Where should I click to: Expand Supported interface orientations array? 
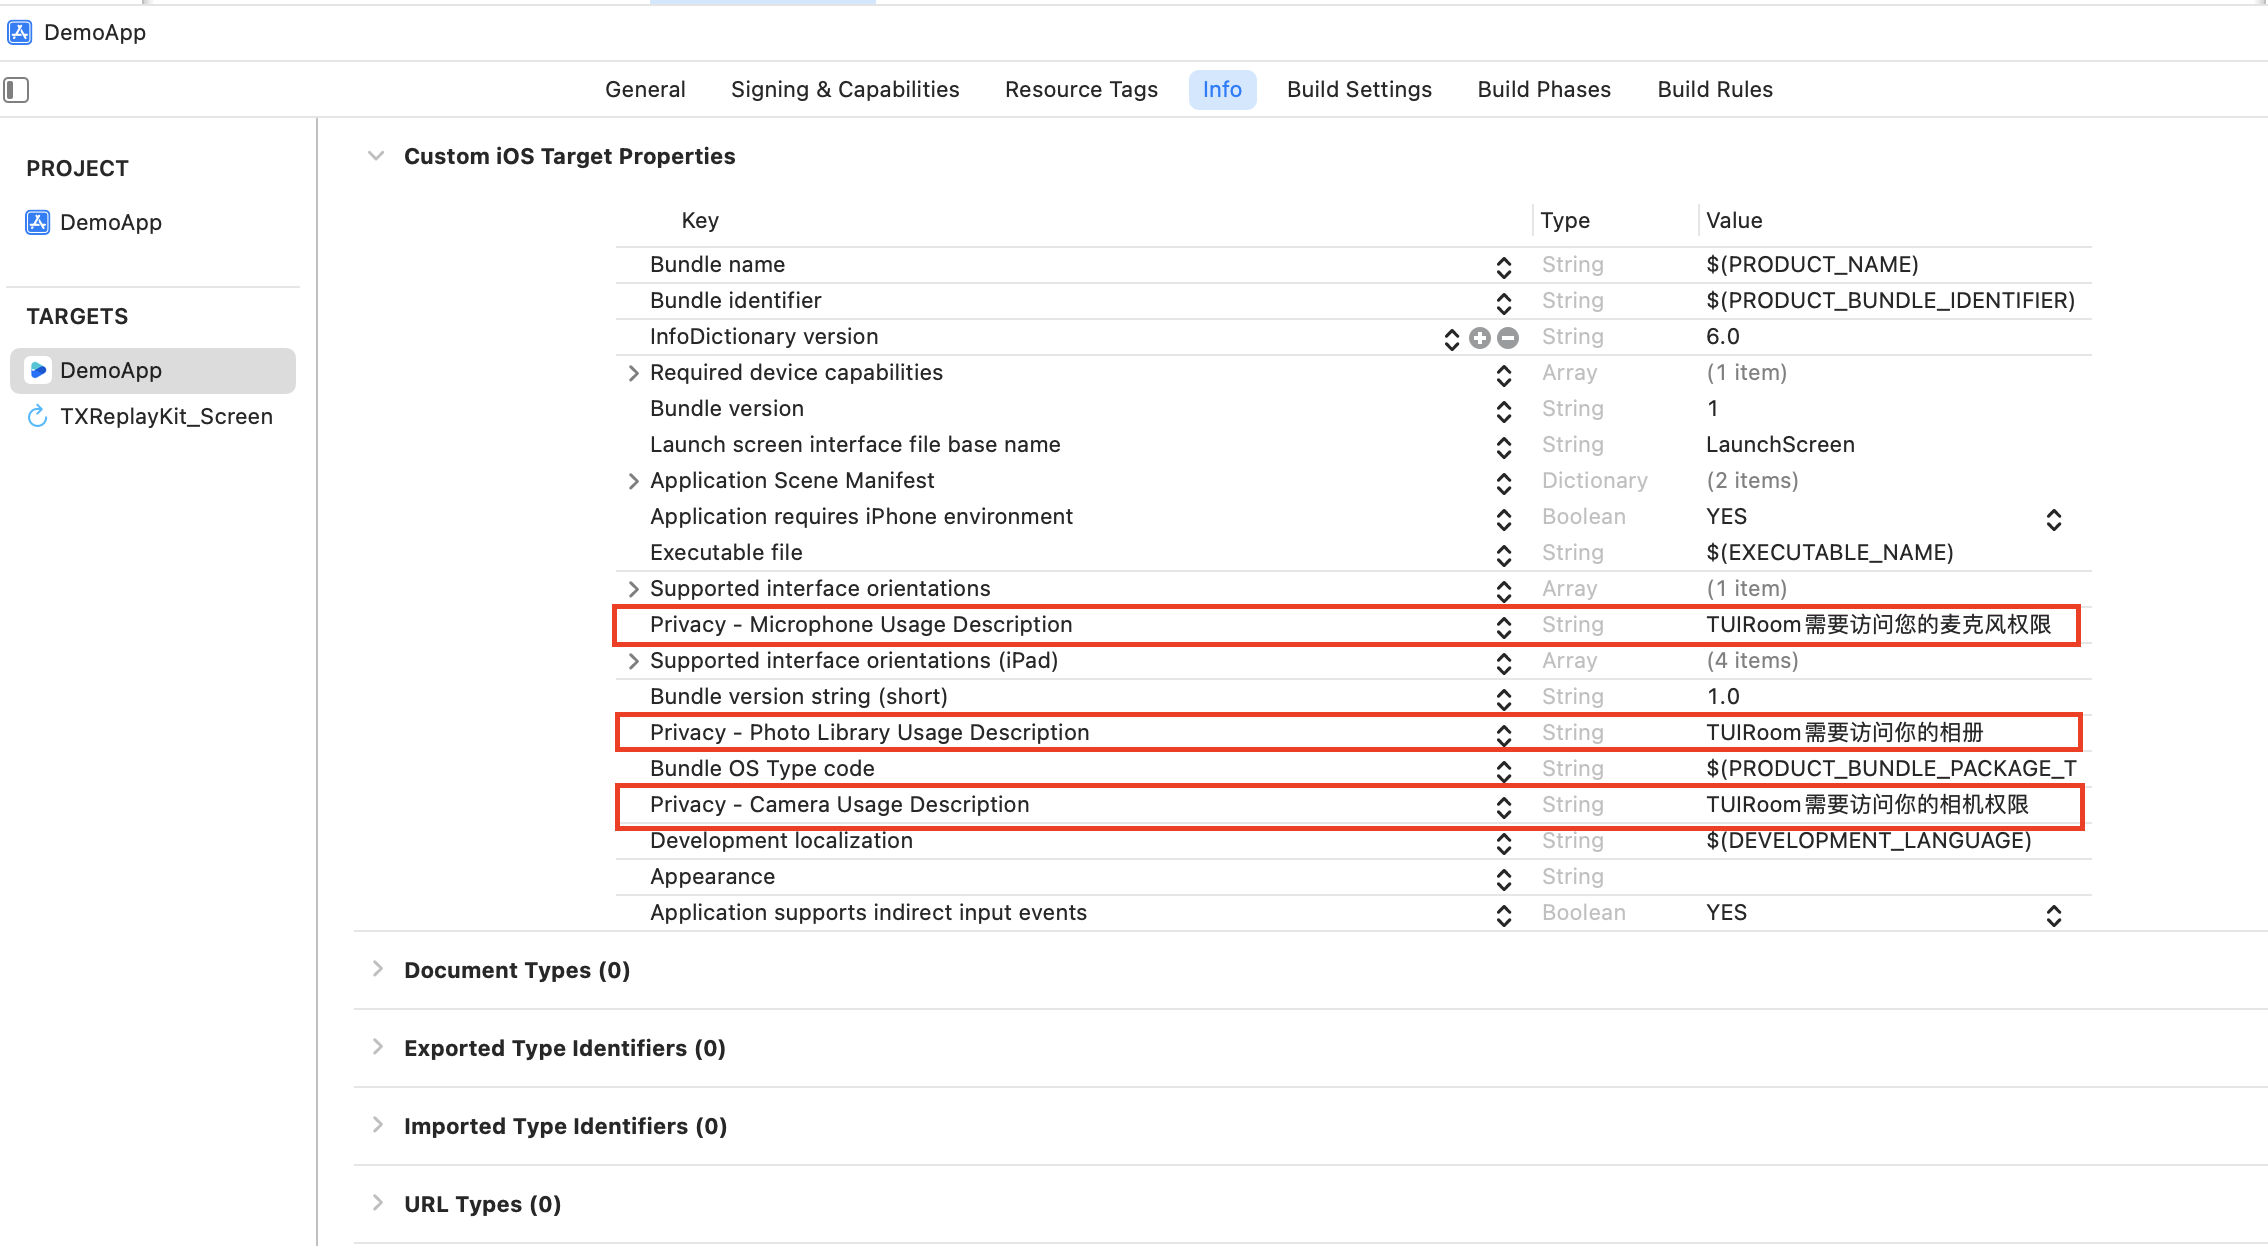pyautogui.click(x=633, y=589)
